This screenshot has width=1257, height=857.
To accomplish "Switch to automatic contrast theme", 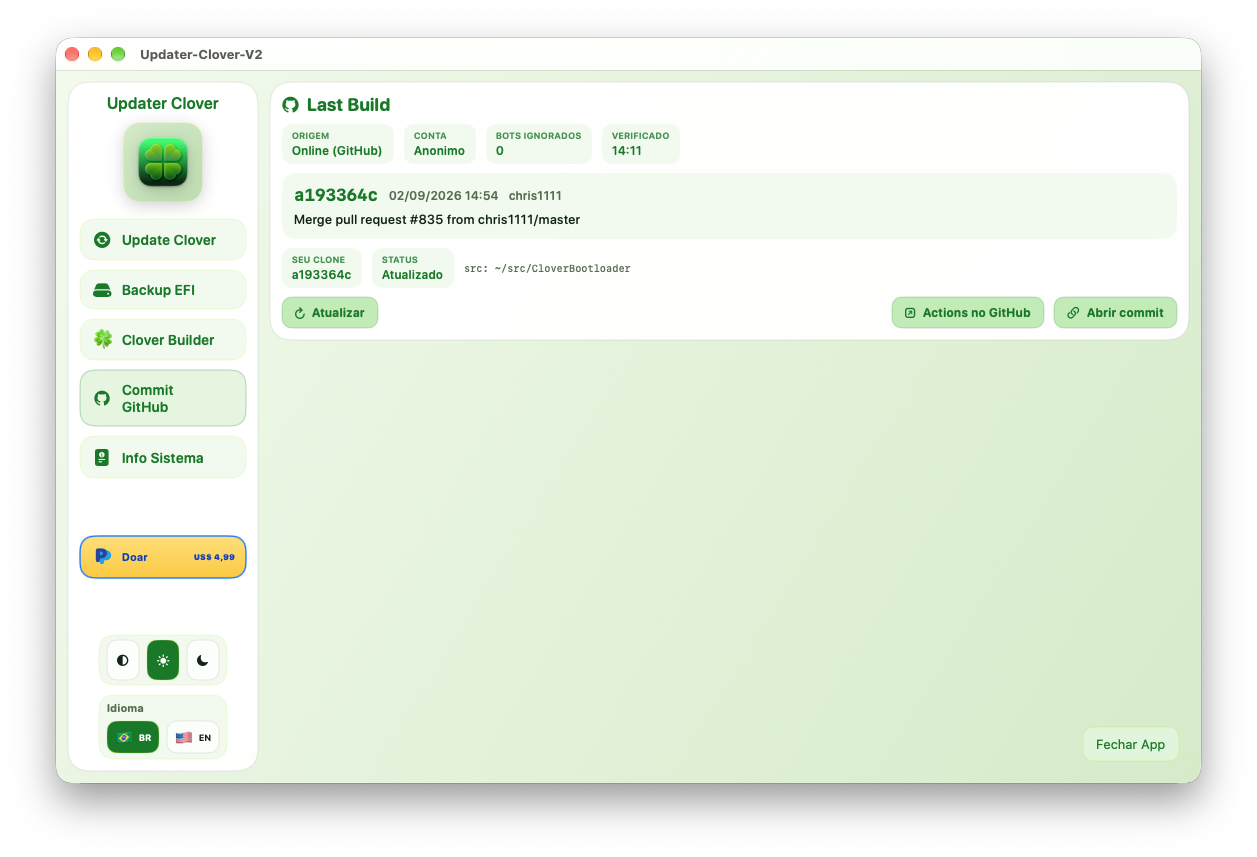I will (x=123, y=660).
